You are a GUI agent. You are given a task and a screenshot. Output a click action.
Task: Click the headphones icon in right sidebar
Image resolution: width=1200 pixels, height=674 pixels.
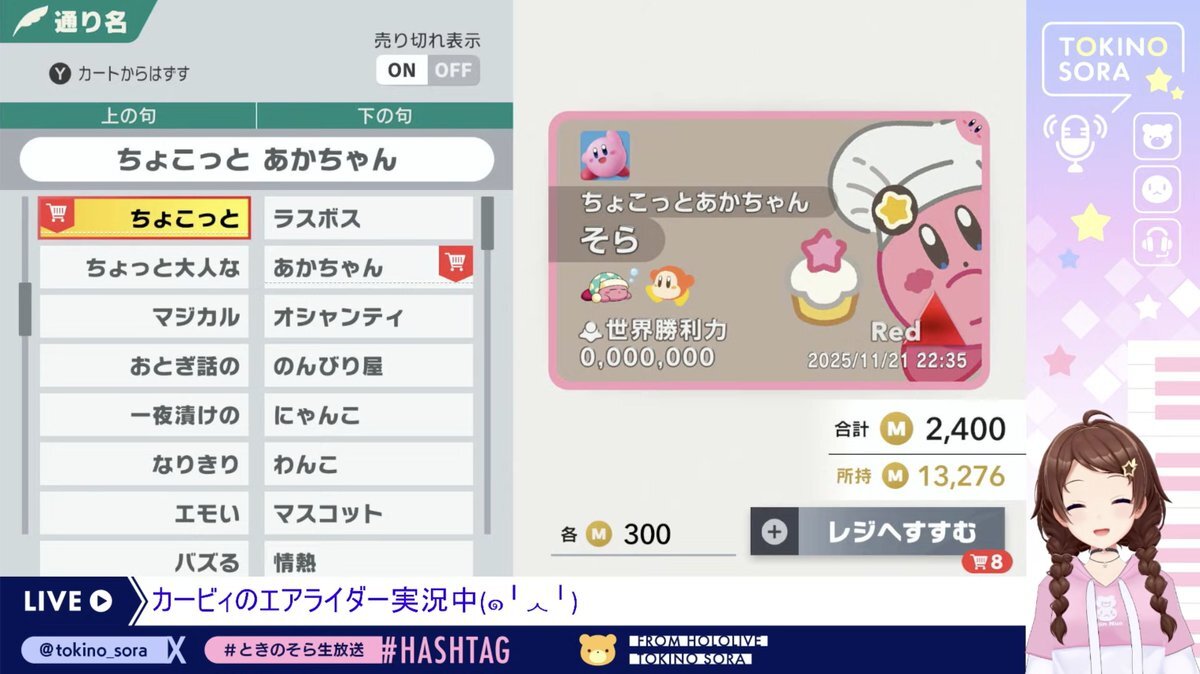1157,241
